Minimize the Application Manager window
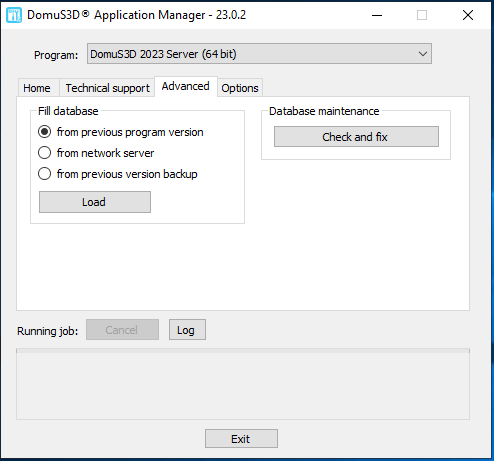The image size is (494, 461). pos(377,15)
